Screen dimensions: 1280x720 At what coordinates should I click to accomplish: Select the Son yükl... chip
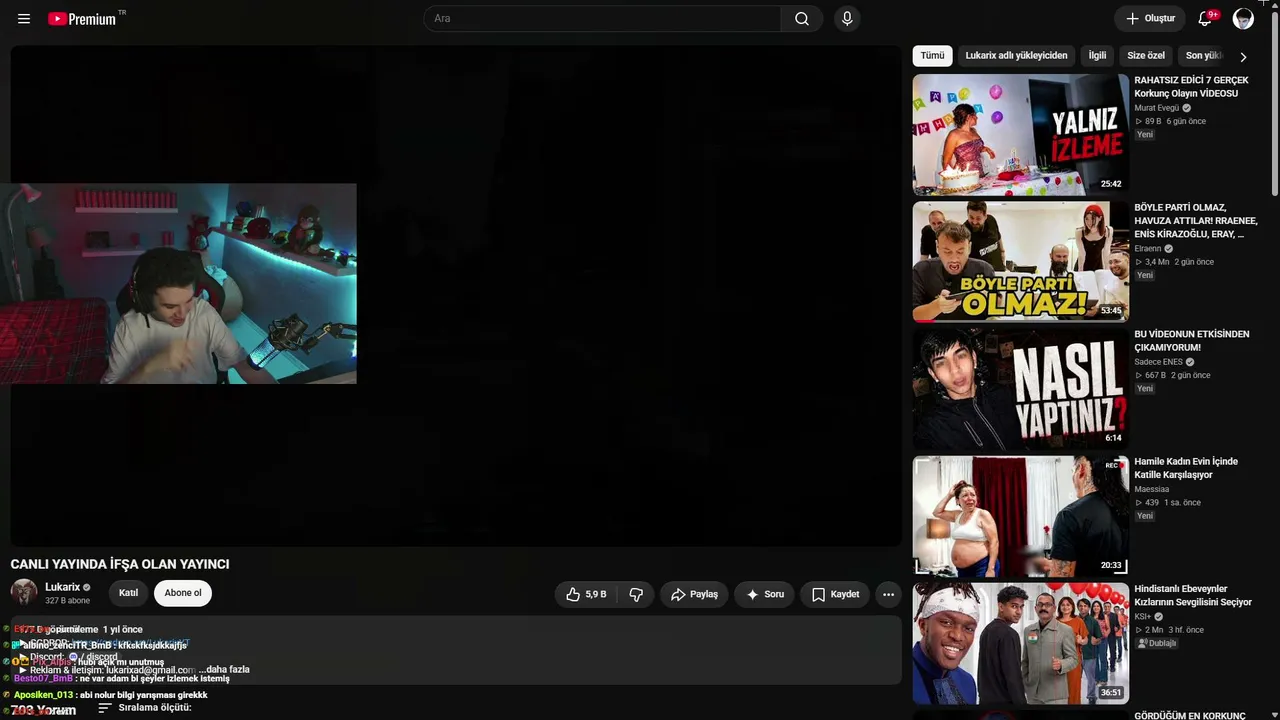point(1203,56)
